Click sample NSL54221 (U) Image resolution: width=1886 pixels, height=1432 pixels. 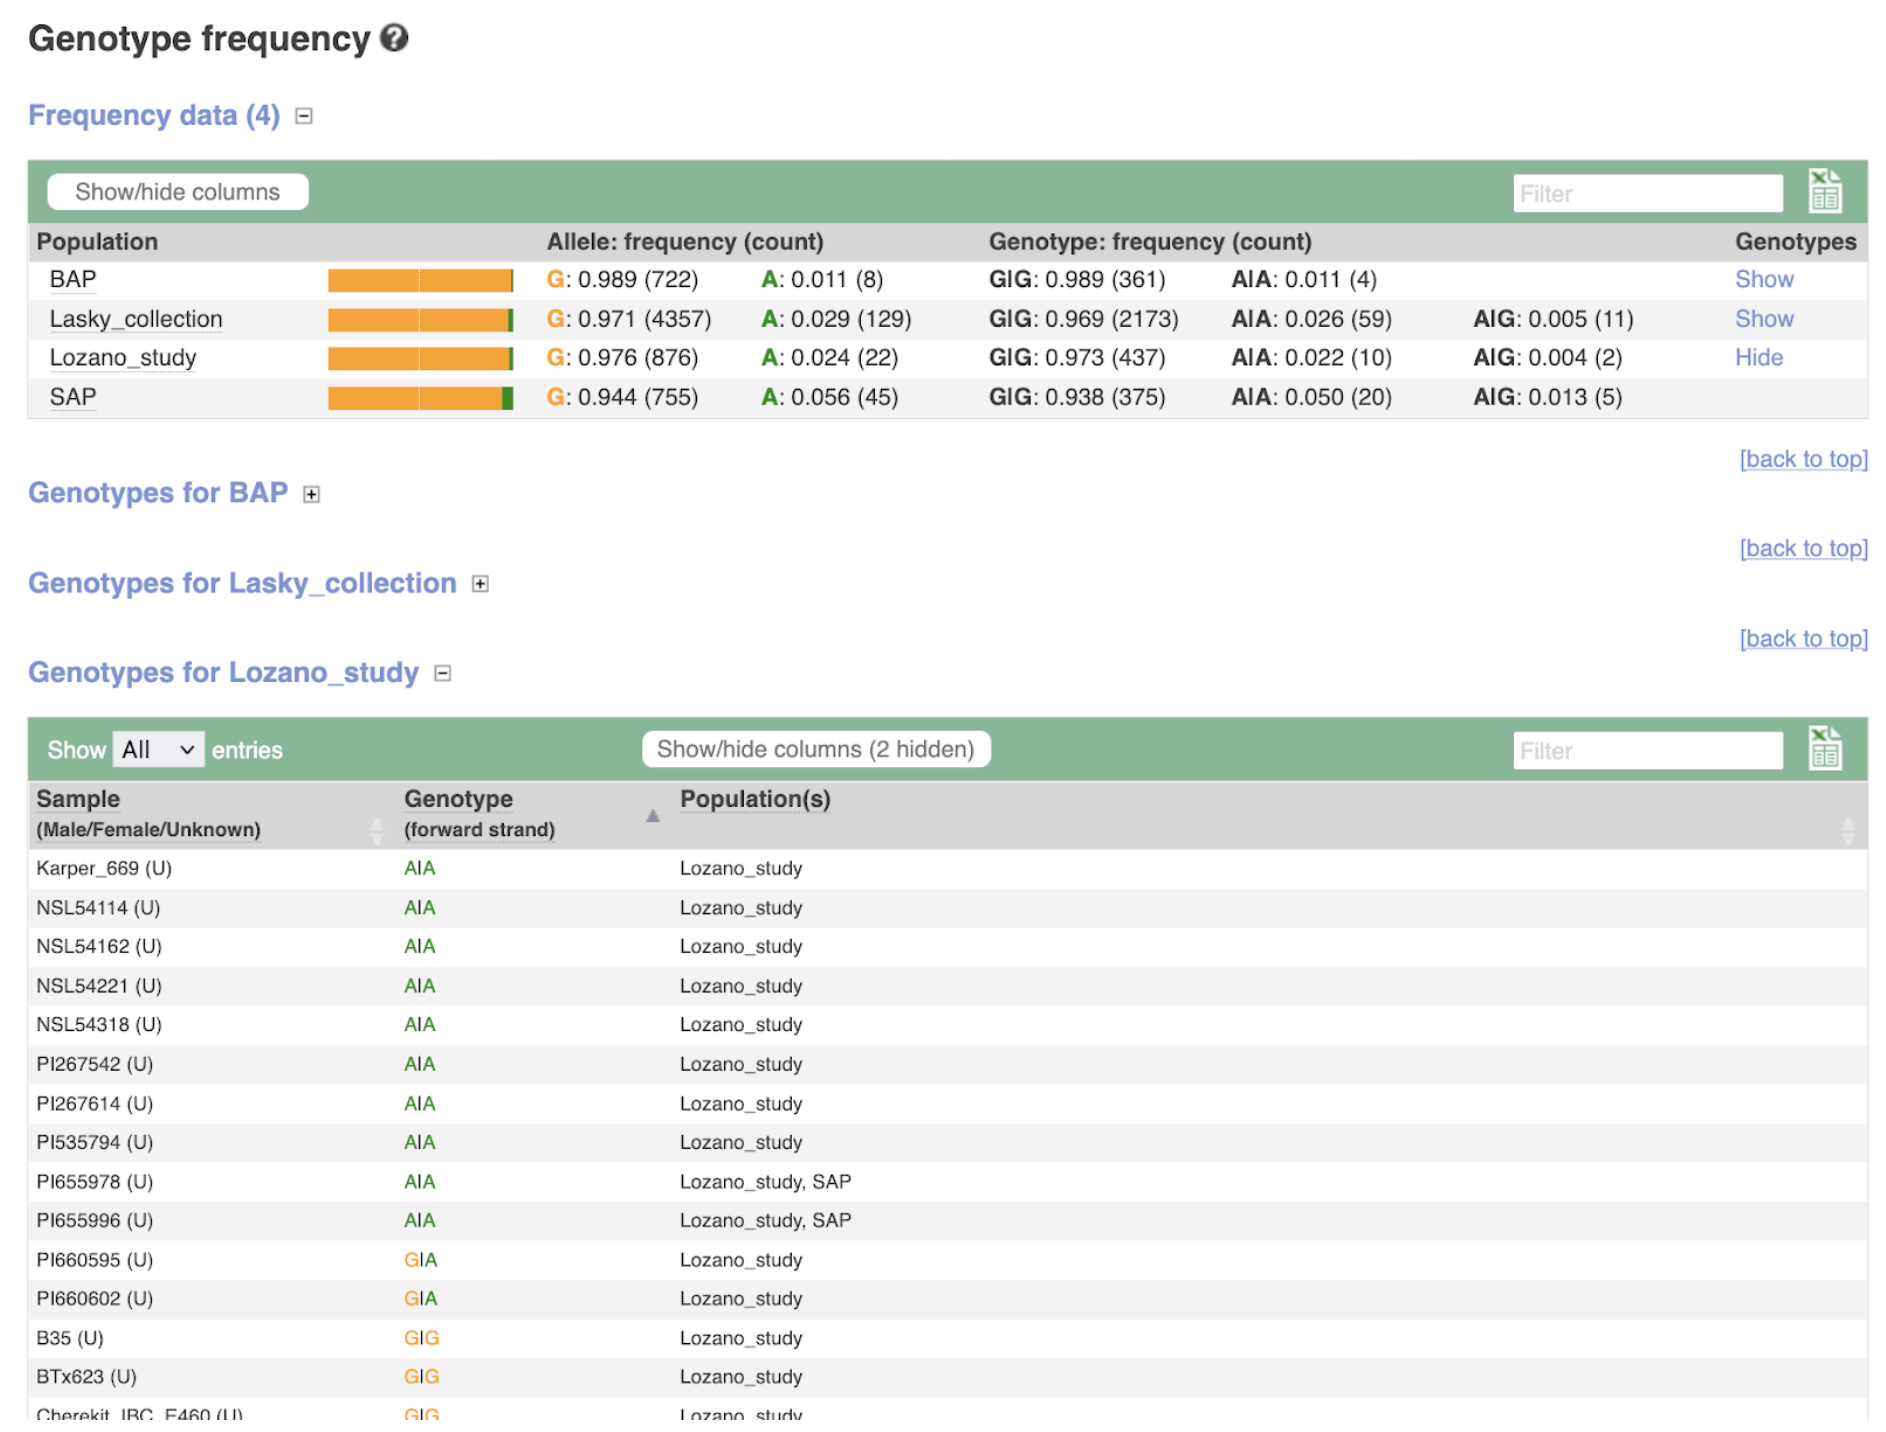point(99,986)
